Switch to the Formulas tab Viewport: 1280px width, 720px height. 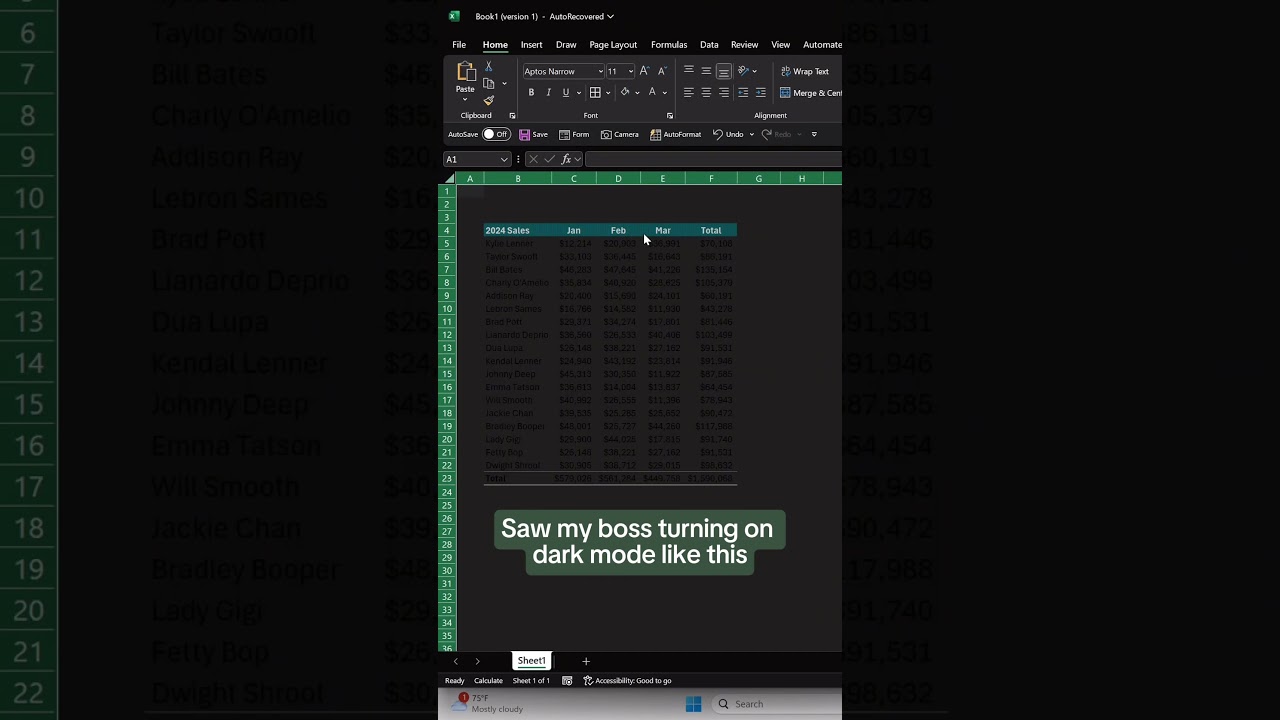(669, 44)
